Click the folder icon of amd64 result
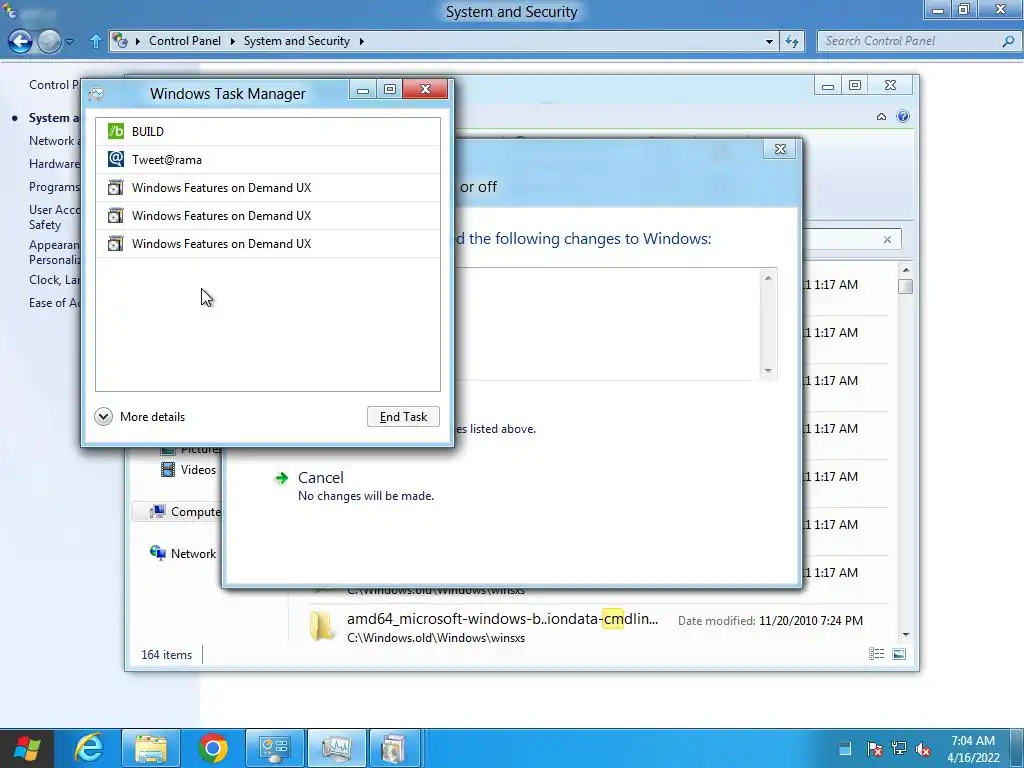 click(x=321, y=626)
